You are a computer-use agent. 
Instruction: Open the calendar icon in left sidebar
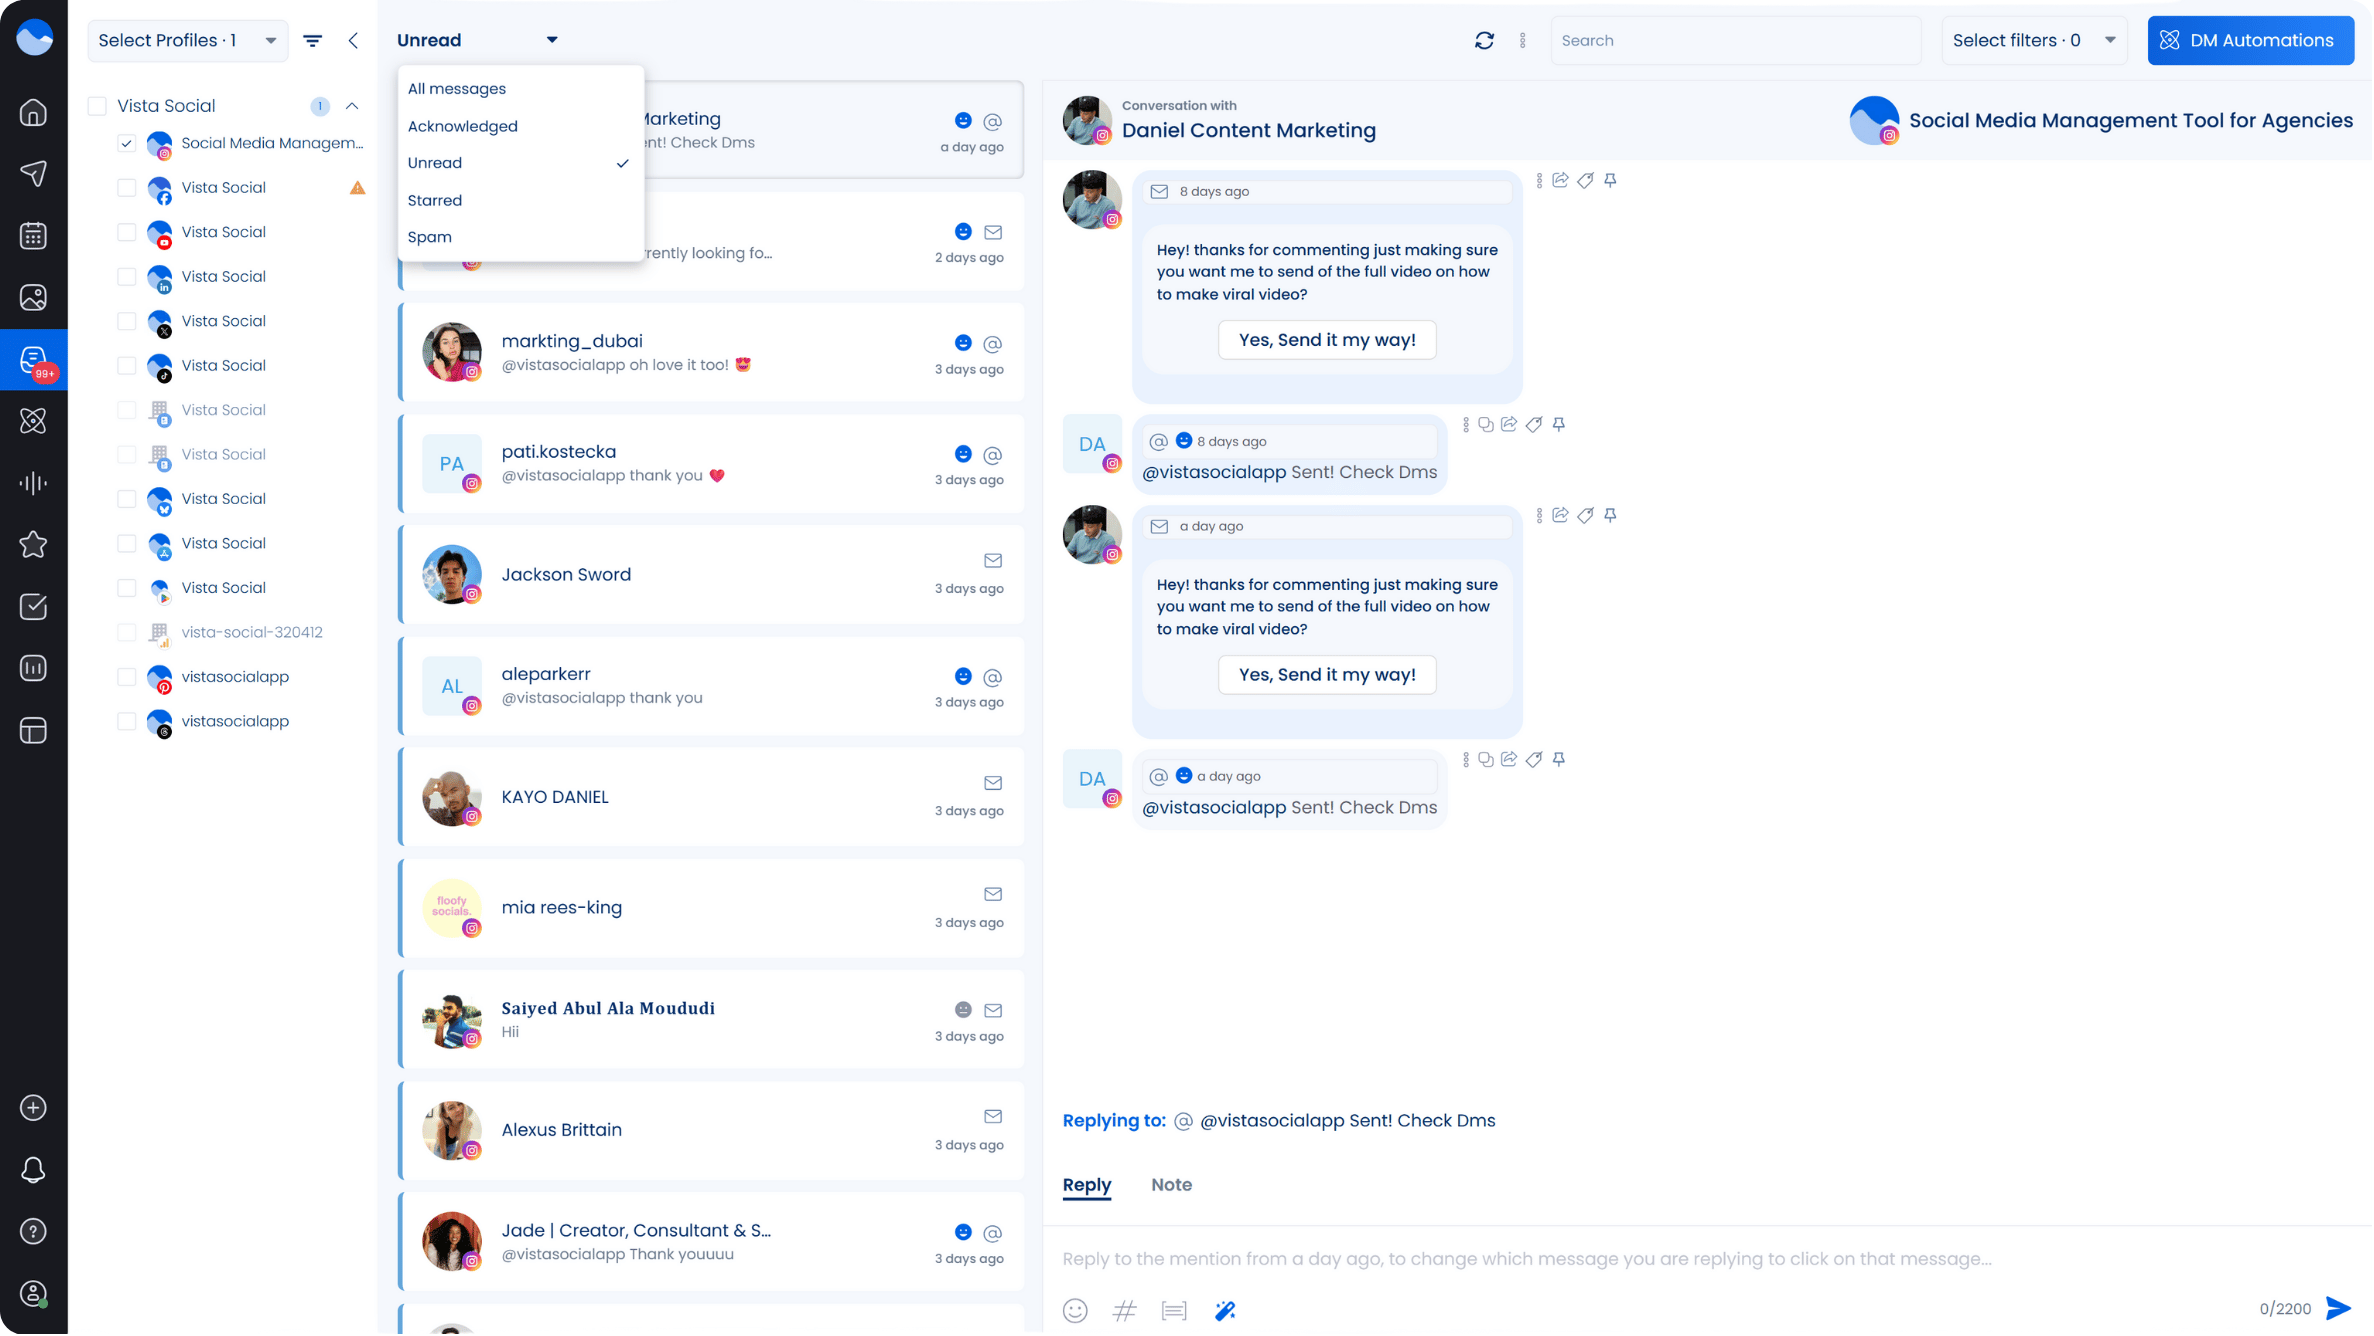click(33, 236)
